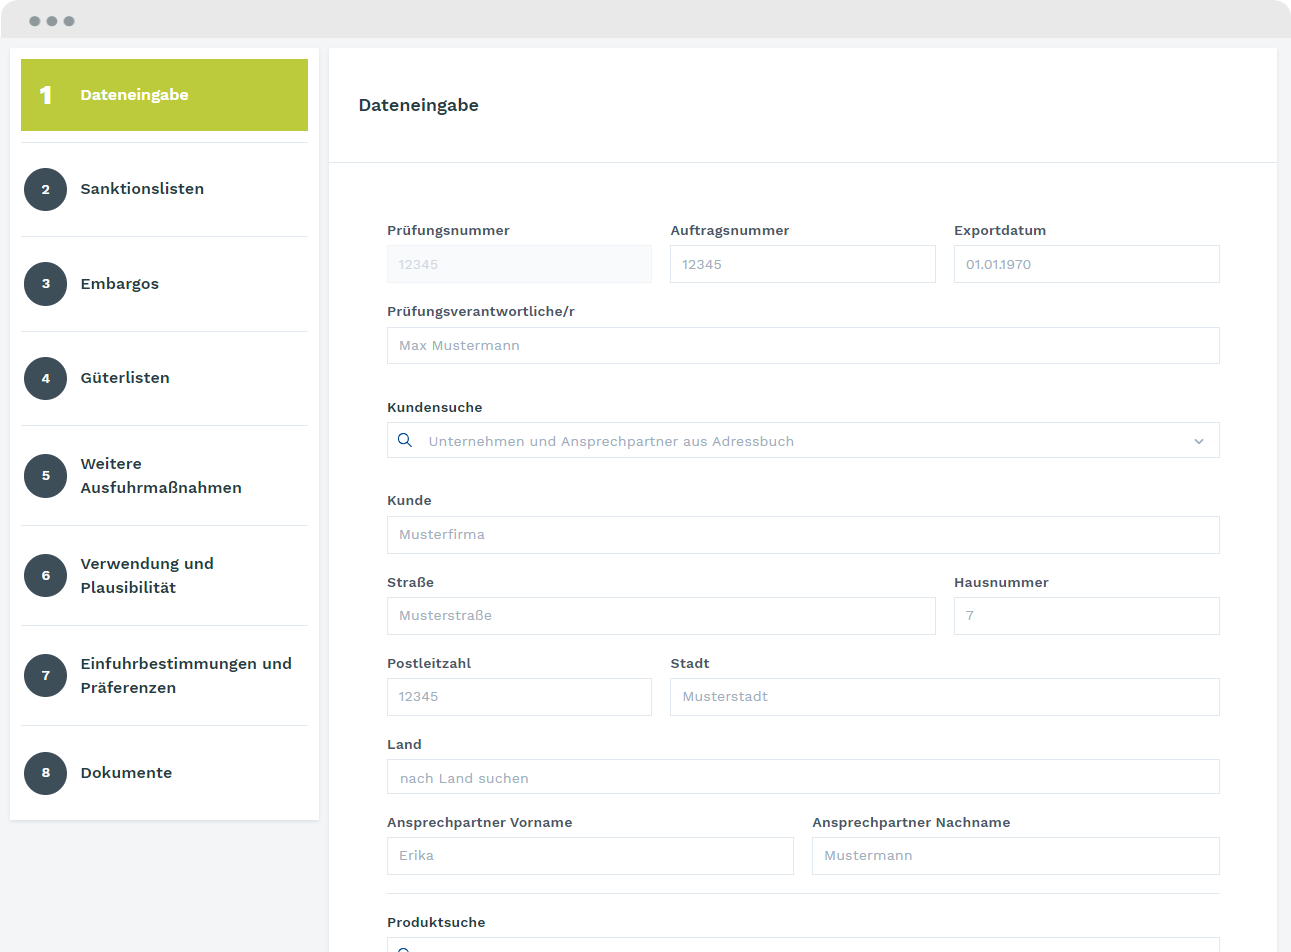Viewport: 1291px width, 952px height.
Task: Click the Hausnummer input field
Action: 1086,616
